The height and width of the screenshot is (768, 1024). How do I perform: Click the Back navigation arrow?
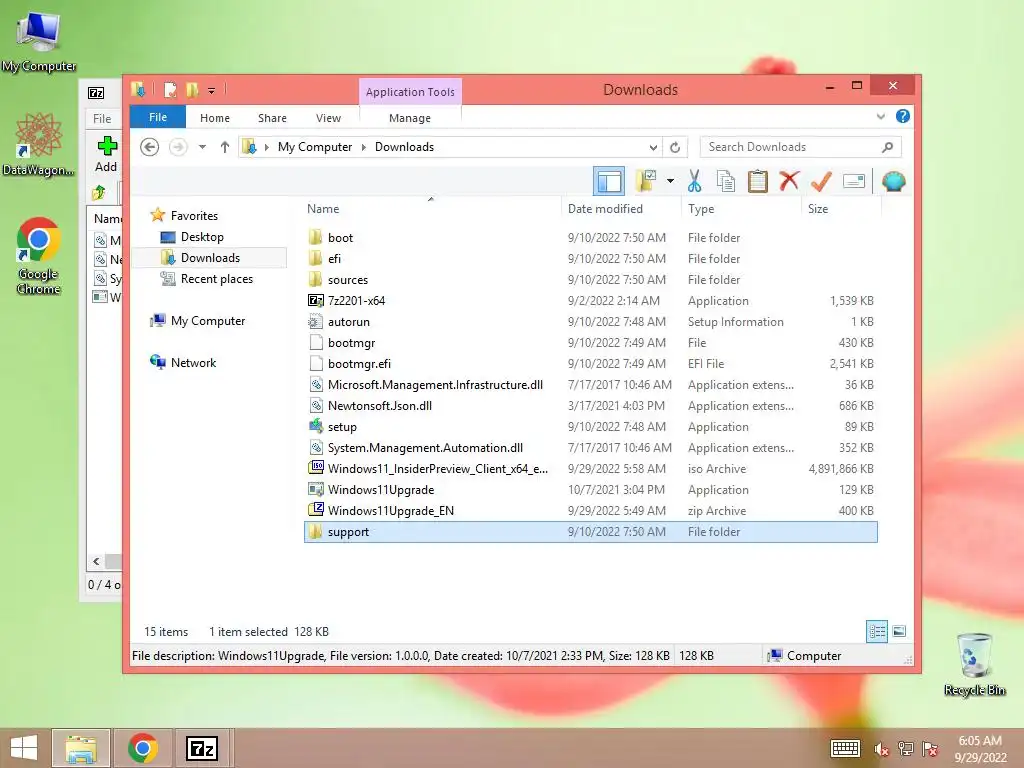pyautogui.click(x=150, y=147)
